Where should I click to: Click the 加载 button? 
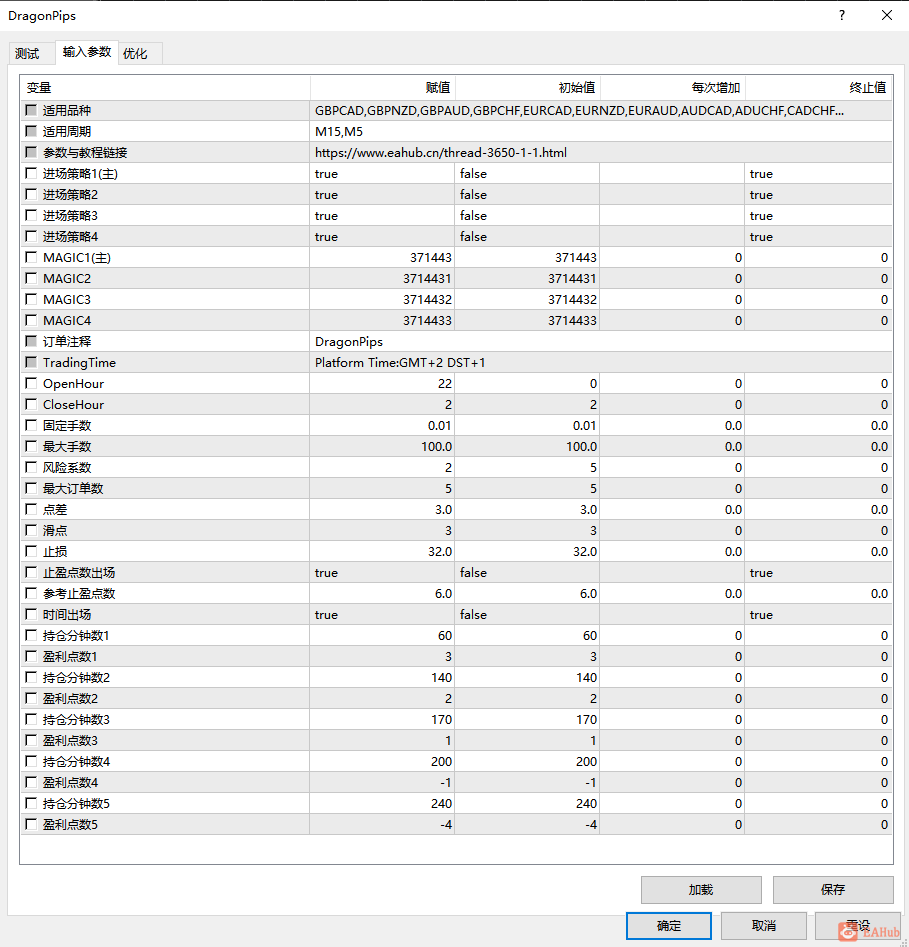701,889
